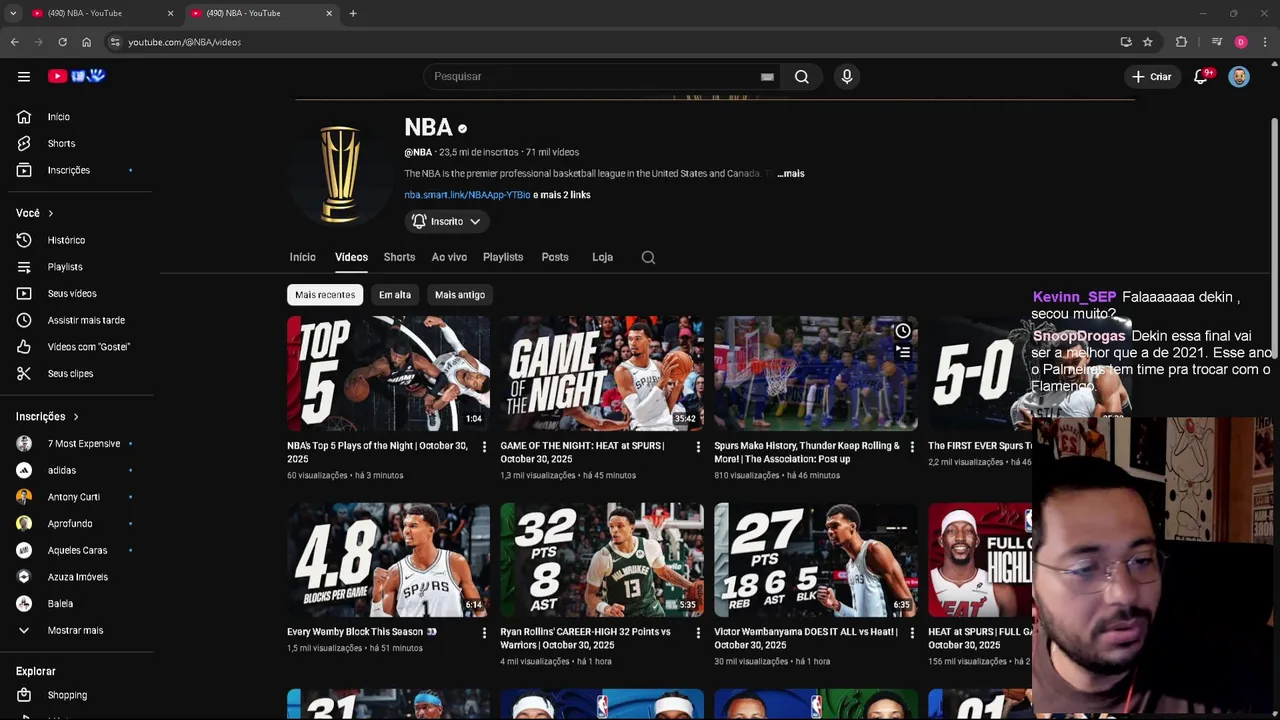Switch to the Loja tab
This screenshot has width=1280, height=720.
click(602, 257)
